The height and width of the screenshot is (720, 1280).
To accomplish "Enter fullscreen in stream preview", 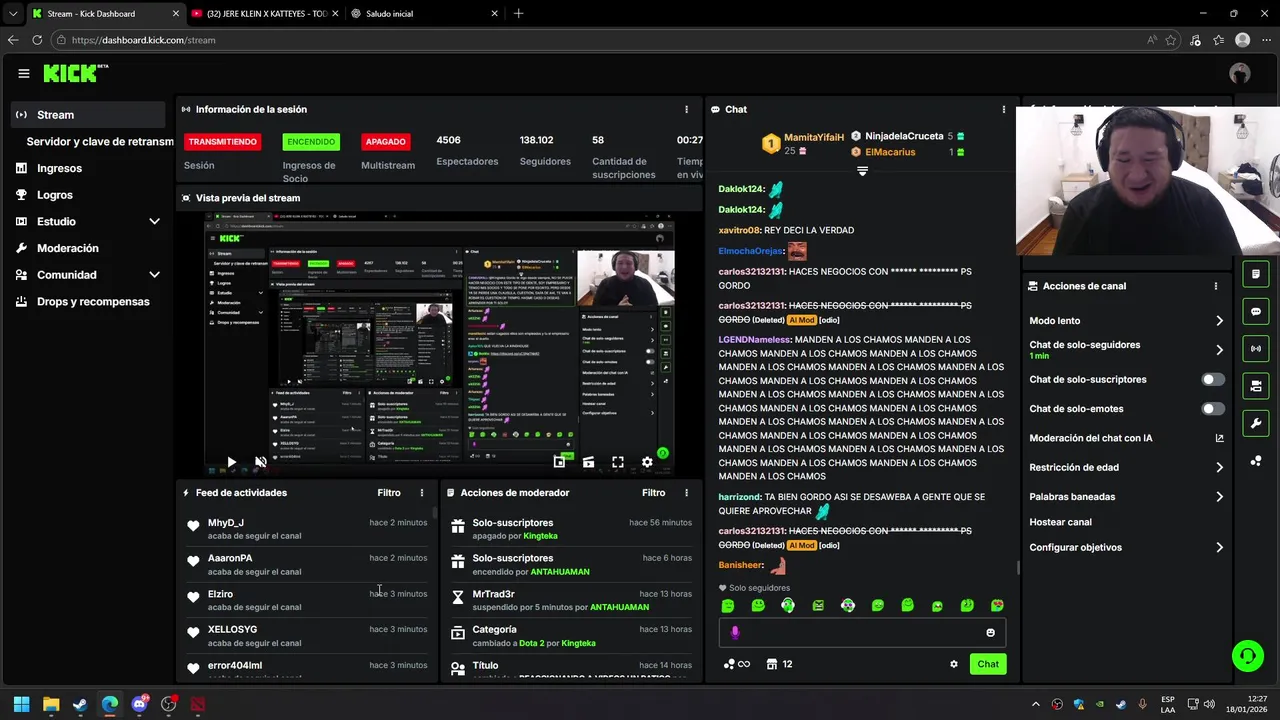I will click(x=618, y=462).
